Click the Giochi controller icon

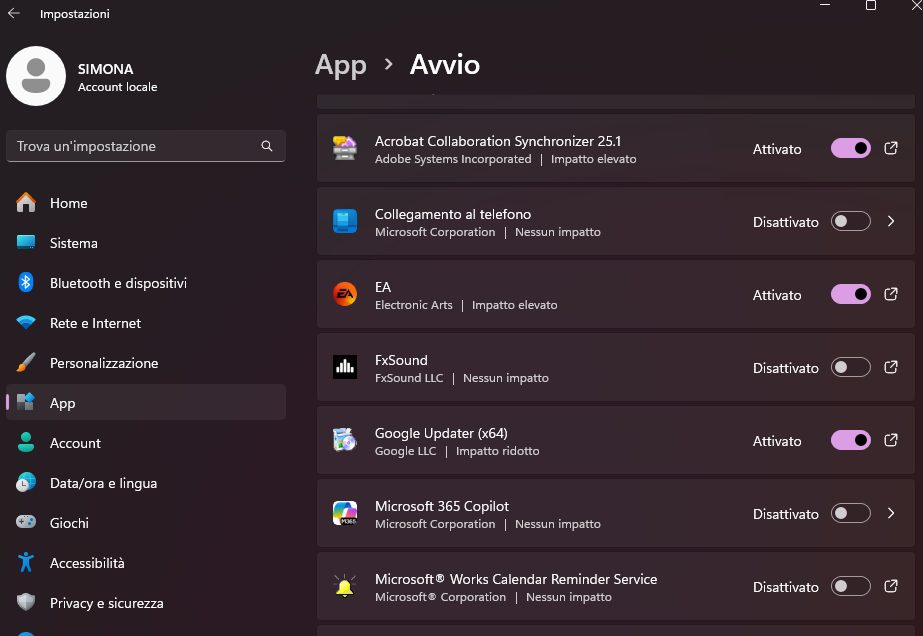tap(26, 522)
